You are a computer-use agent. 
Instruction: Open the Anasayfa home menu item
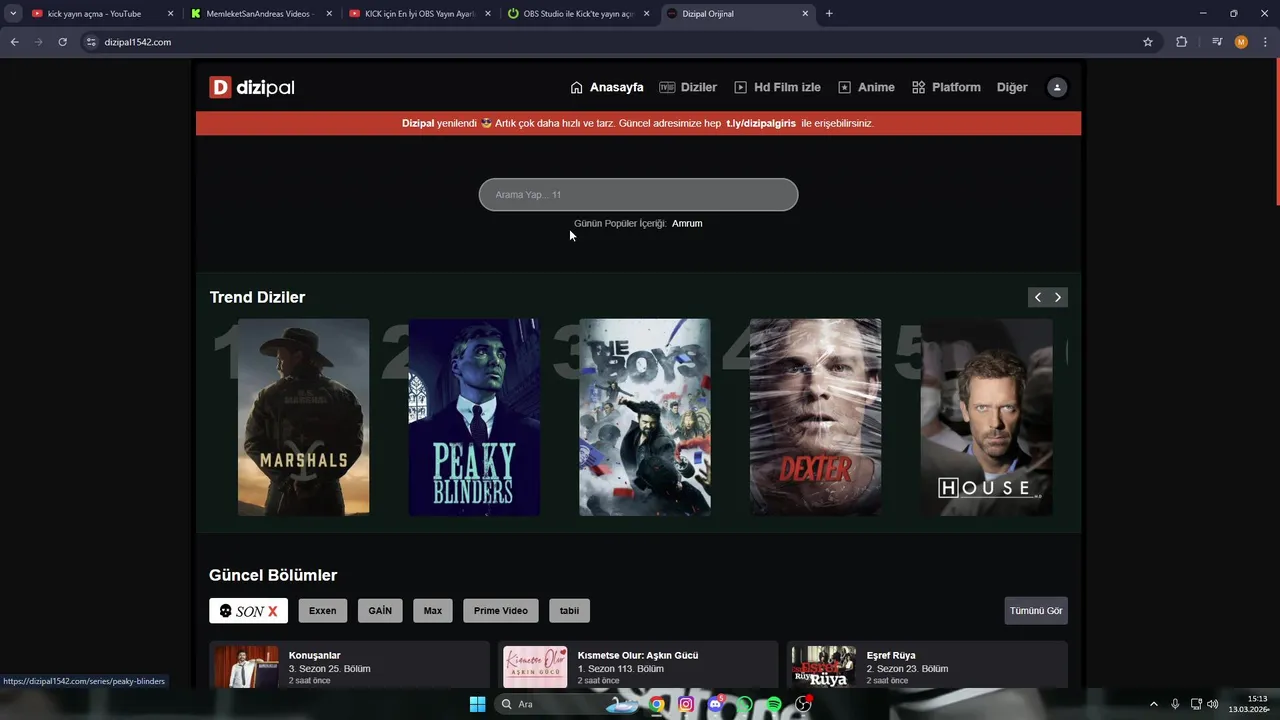pos(607,87)
